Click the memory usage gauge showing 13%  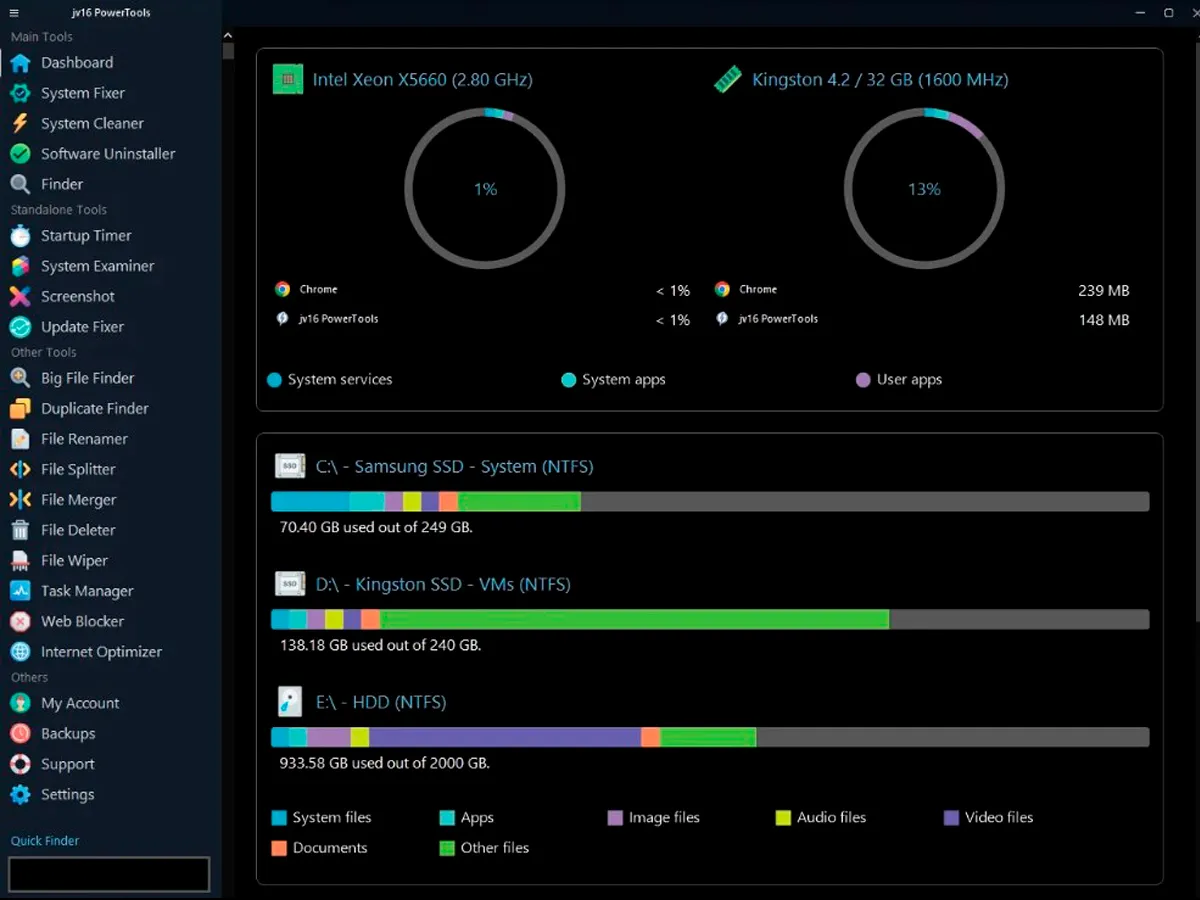(x=924, y=189)
